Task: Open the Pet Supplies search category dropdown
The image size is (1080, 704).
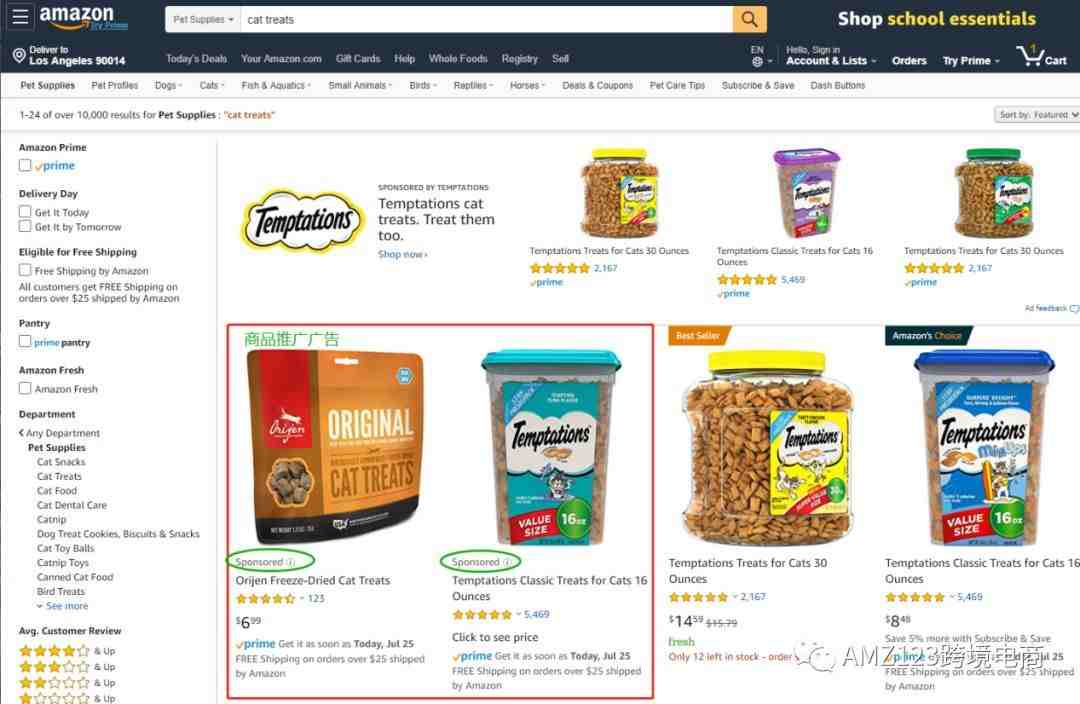Action: [203, 19]
